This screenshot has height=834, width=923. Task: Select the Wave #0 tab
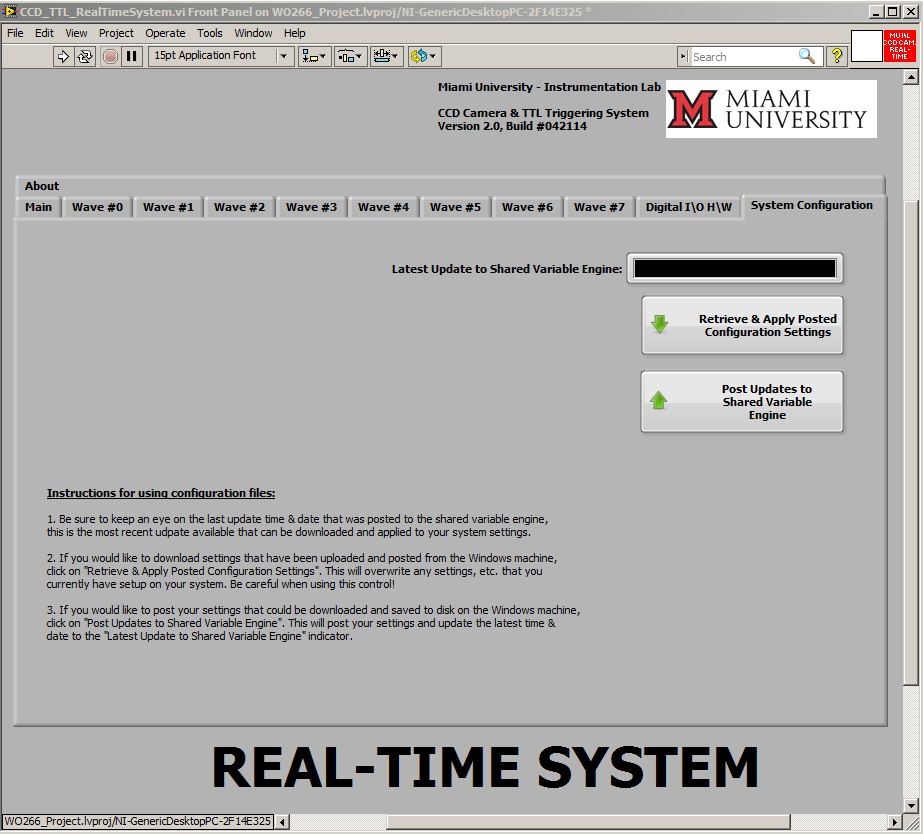click(98, 207)
